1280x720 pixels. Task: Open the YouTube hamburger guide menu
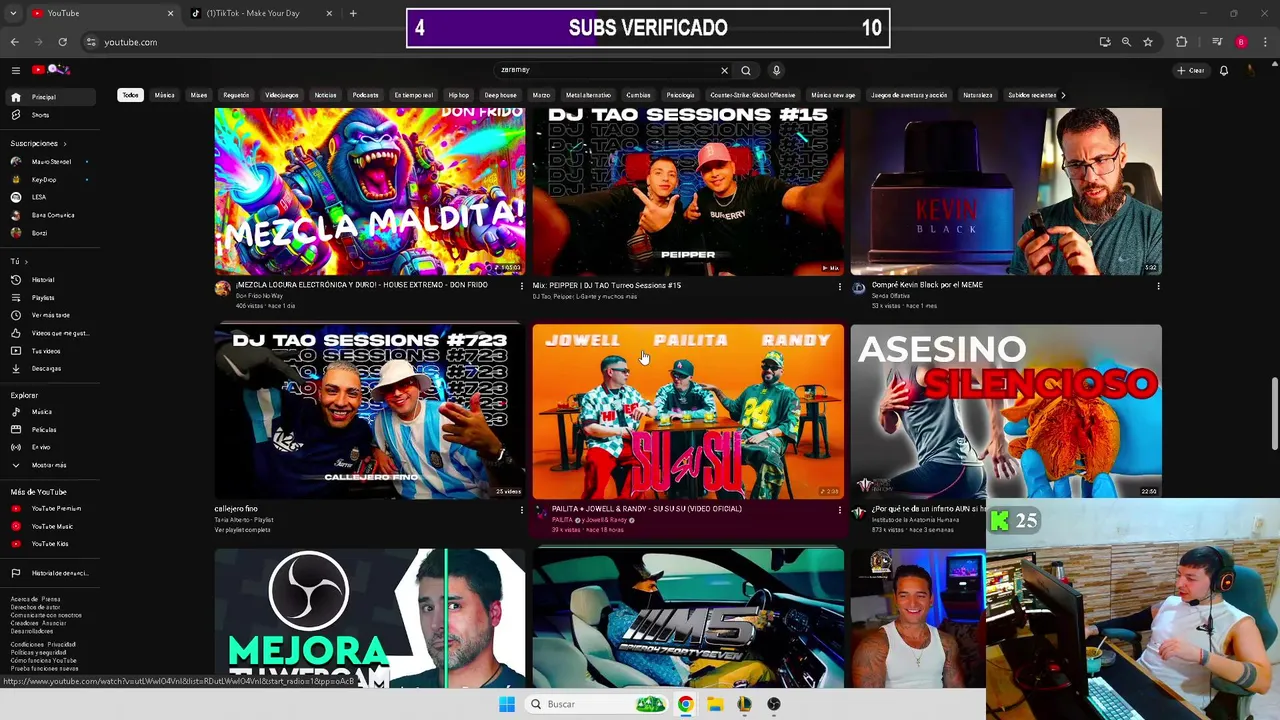point(15,70)
